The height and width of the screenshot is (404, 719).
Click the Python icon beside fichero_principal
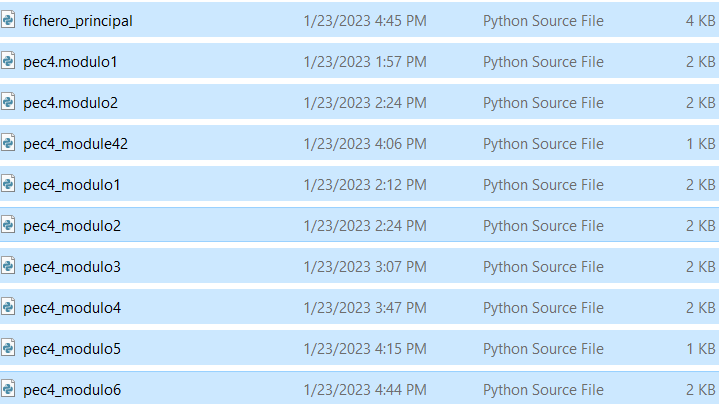[8, 20]
